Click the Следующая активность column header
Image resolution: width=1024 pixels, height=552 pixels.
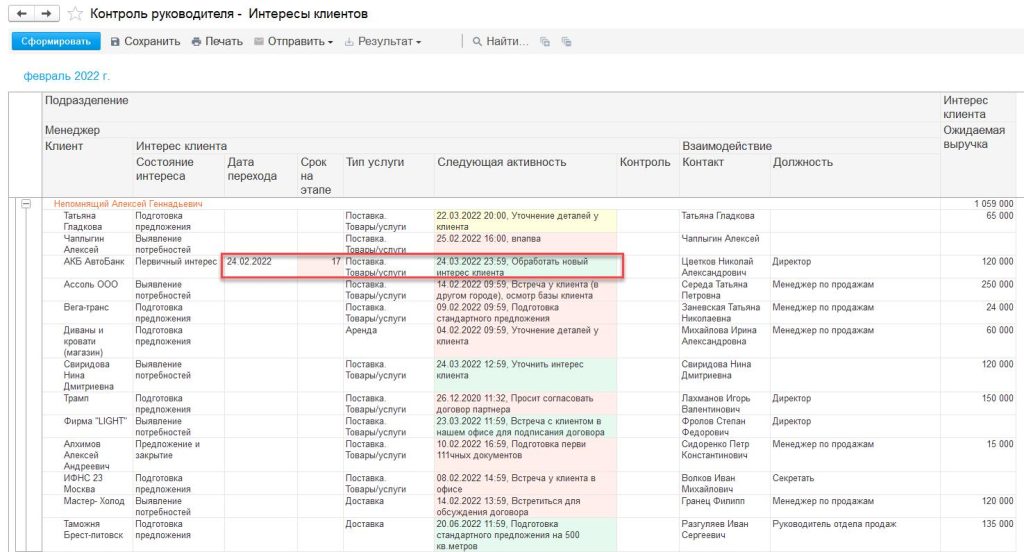[x=501, y=162]
